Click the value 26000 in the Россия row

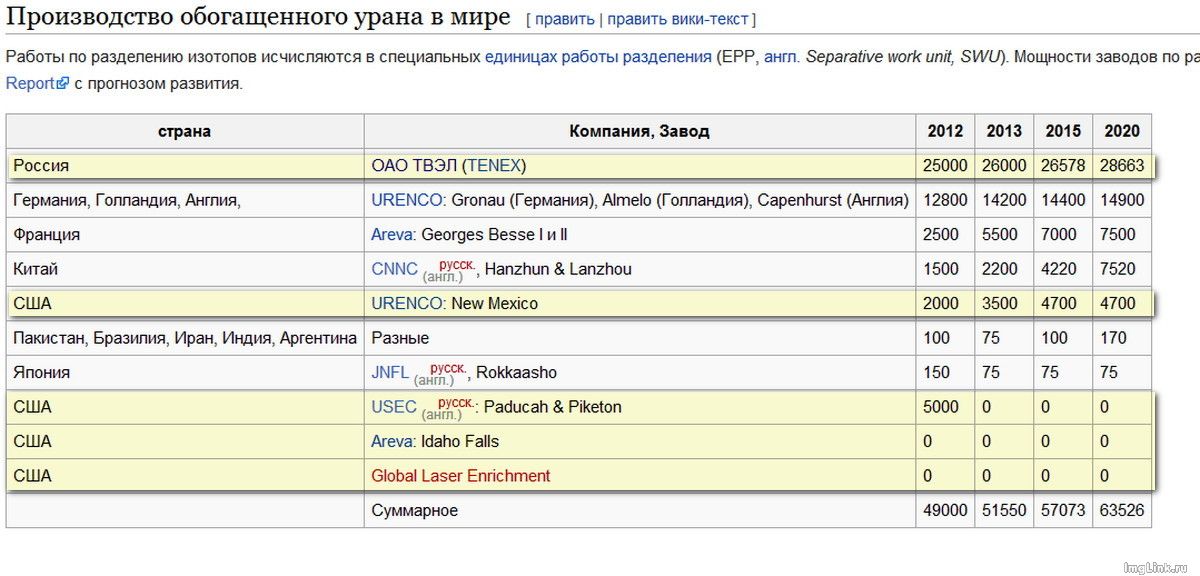1004,166
